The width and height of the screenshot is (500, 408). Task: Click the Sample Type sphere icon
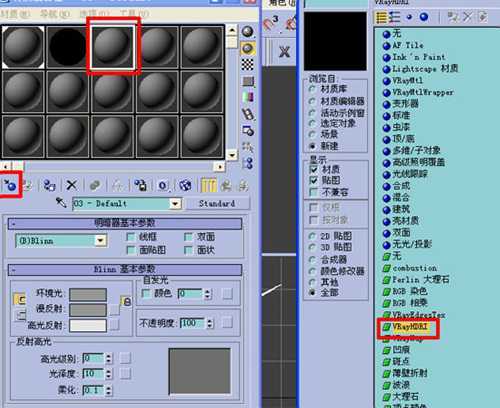pos(248,32)
